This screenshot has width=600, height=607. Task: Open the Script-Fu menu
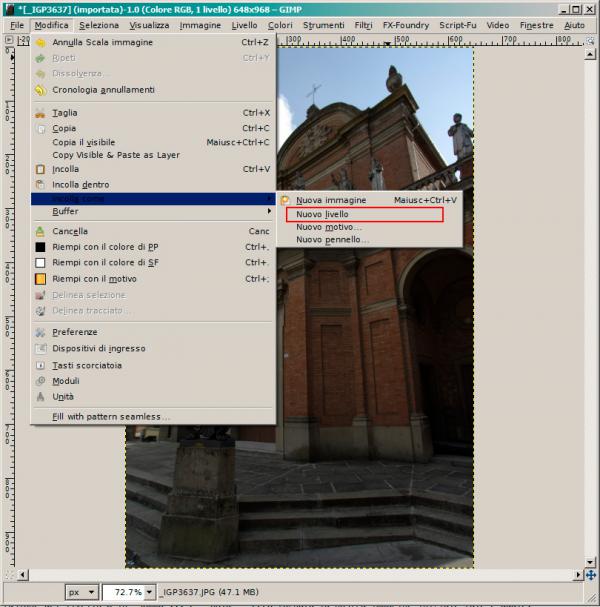[458, 26]
